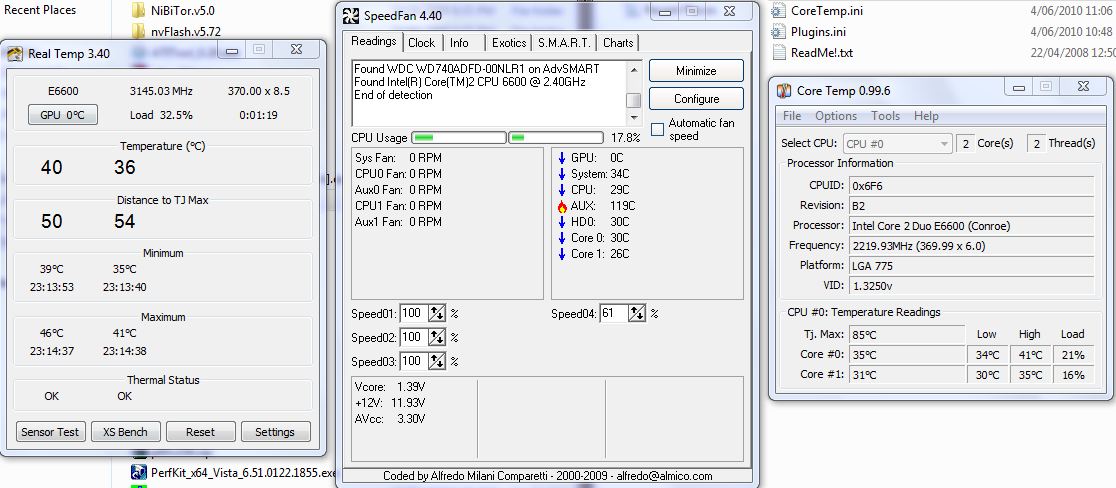Click the ReadMe!.txt file icon
Image resolution: width=1116 pixels, height=488 pixels.
778,53
